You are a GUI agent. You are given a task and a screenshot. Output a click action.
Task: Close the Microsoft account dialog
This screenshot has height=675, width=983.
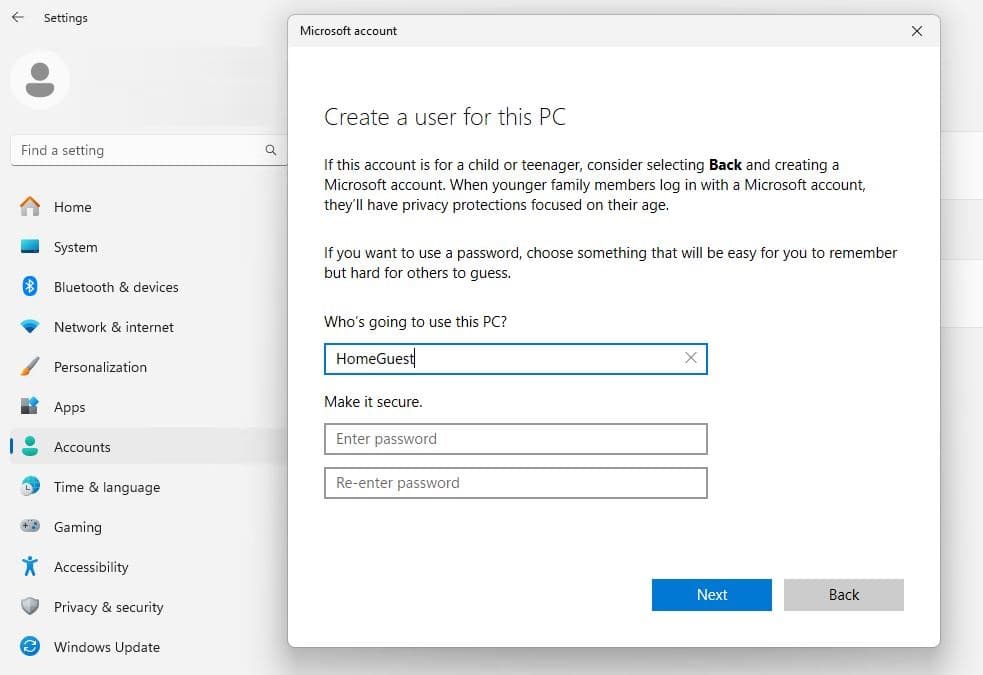917,31
